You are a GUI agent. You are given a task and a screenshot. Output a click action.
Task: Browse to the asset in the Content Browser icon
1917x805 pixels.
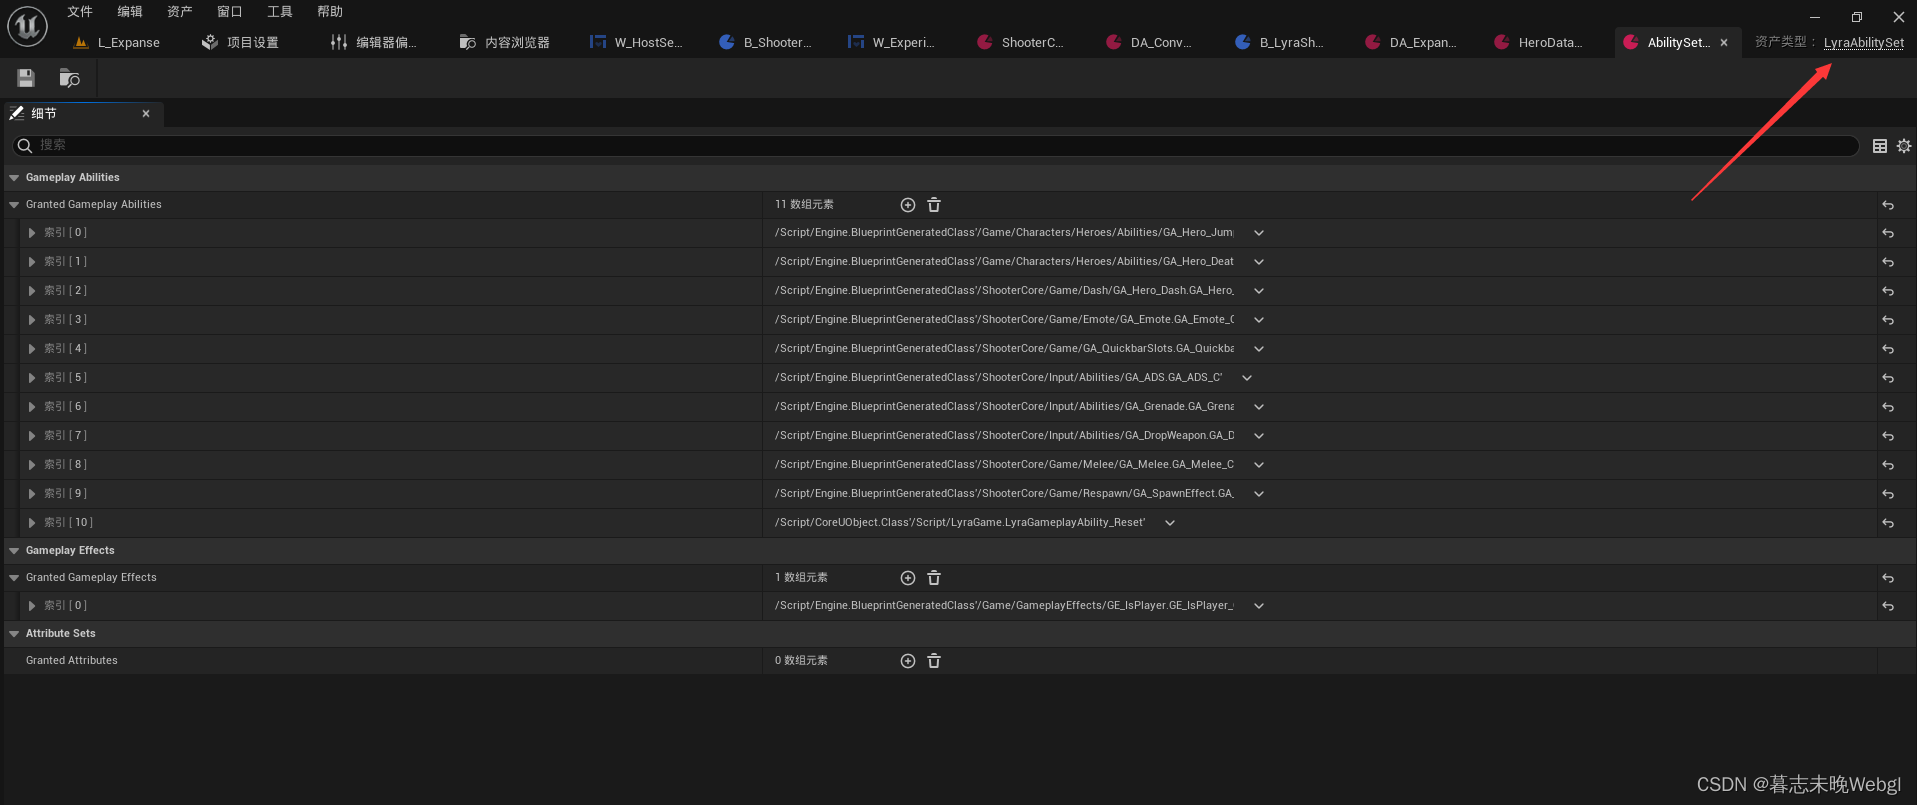tap(69, 78)
